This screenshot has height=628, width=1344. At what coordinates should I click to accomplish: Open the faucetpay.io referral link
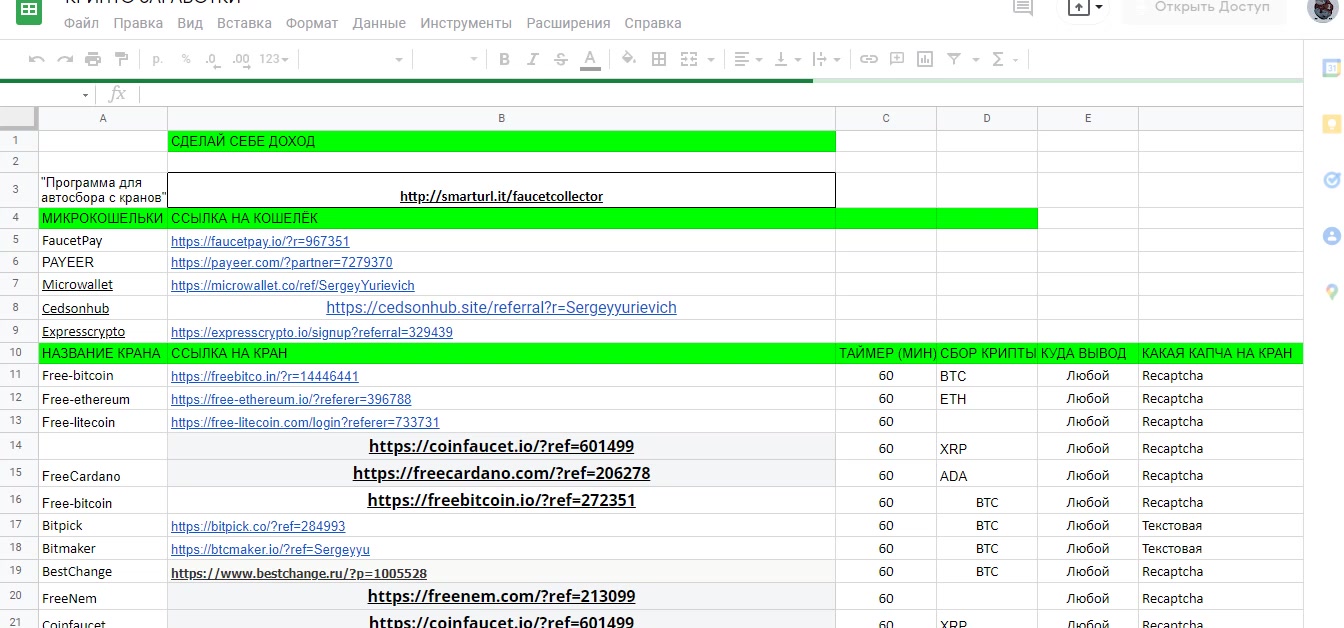pos(260,241)
